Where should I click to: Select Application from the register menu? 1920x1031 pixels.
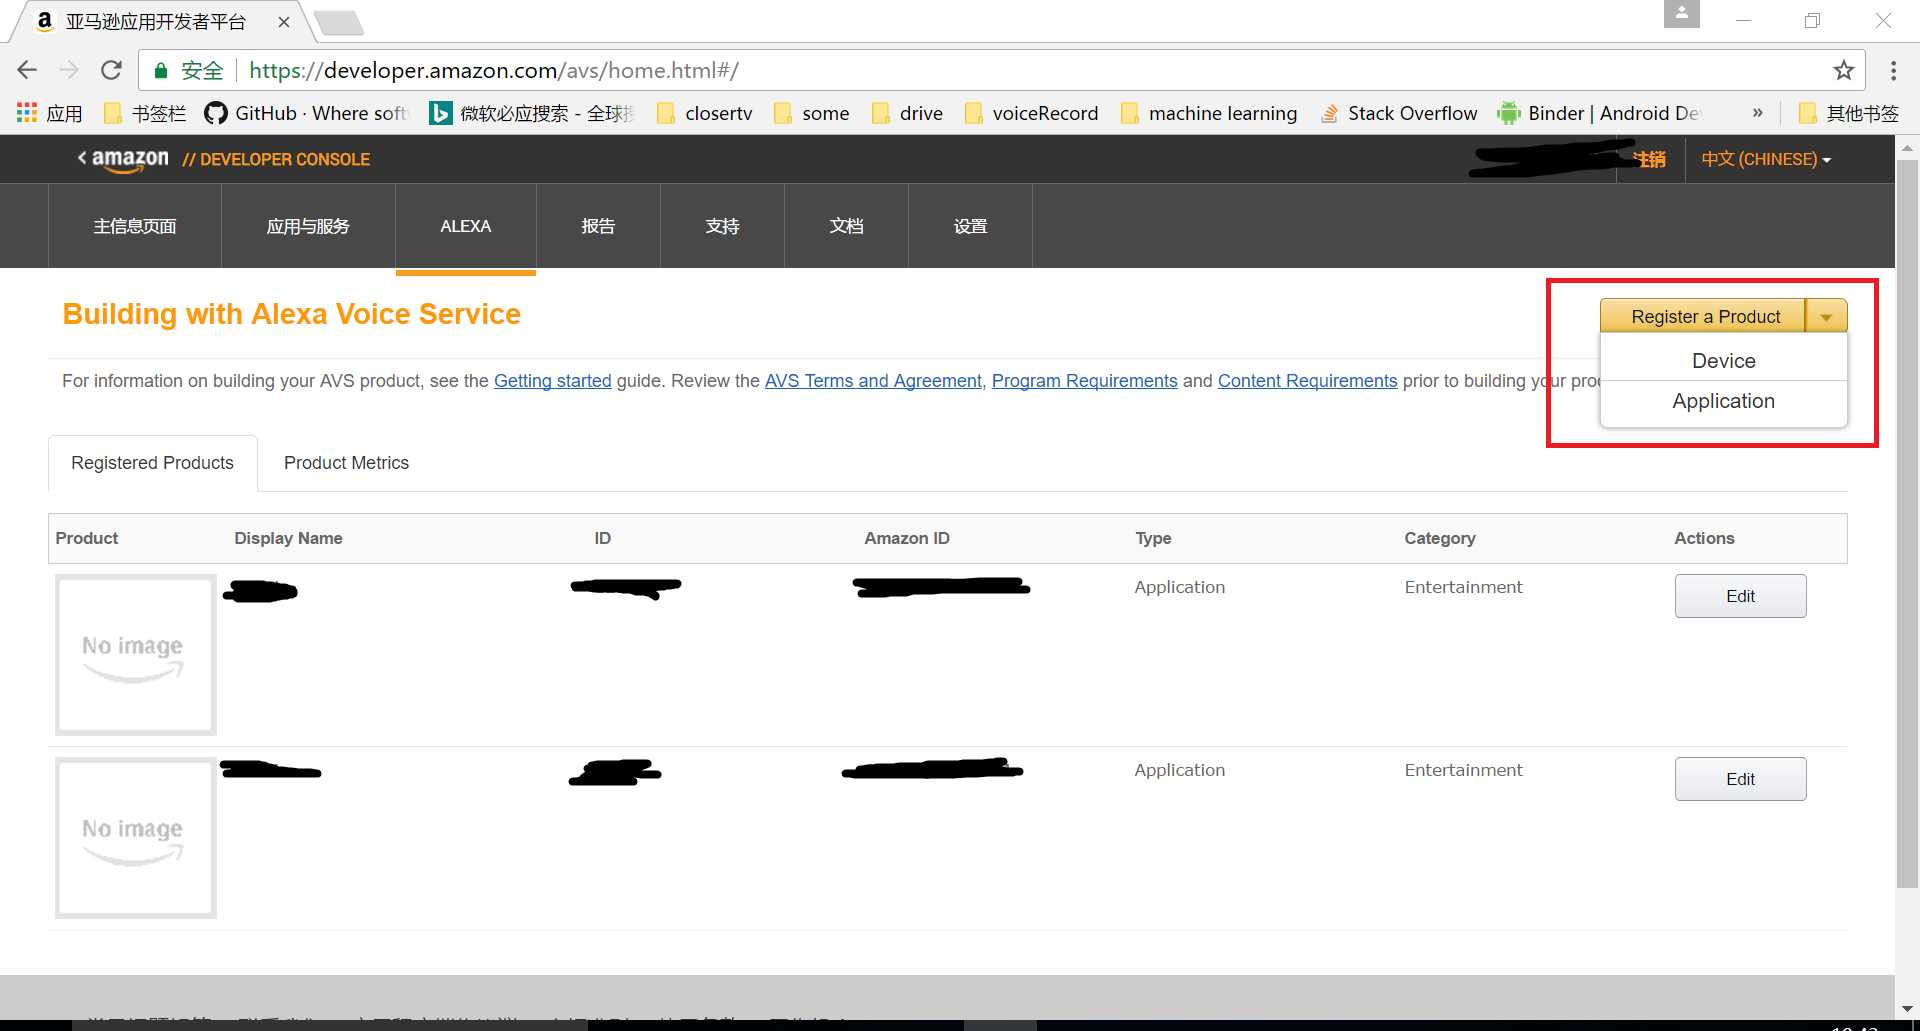[1723, 401]
